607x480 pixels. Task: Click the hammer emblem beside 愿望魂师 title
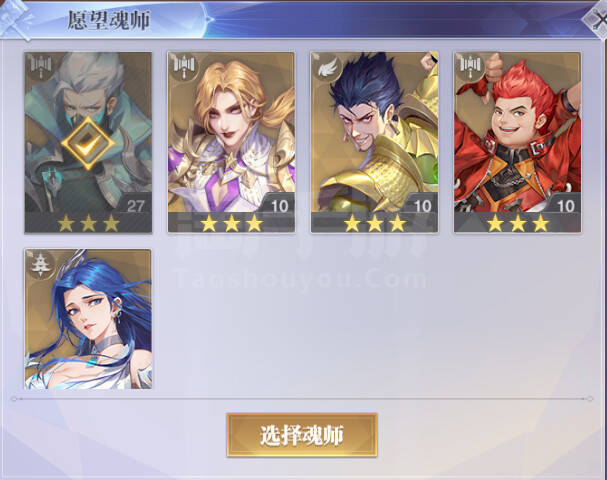tap(16, 19)
